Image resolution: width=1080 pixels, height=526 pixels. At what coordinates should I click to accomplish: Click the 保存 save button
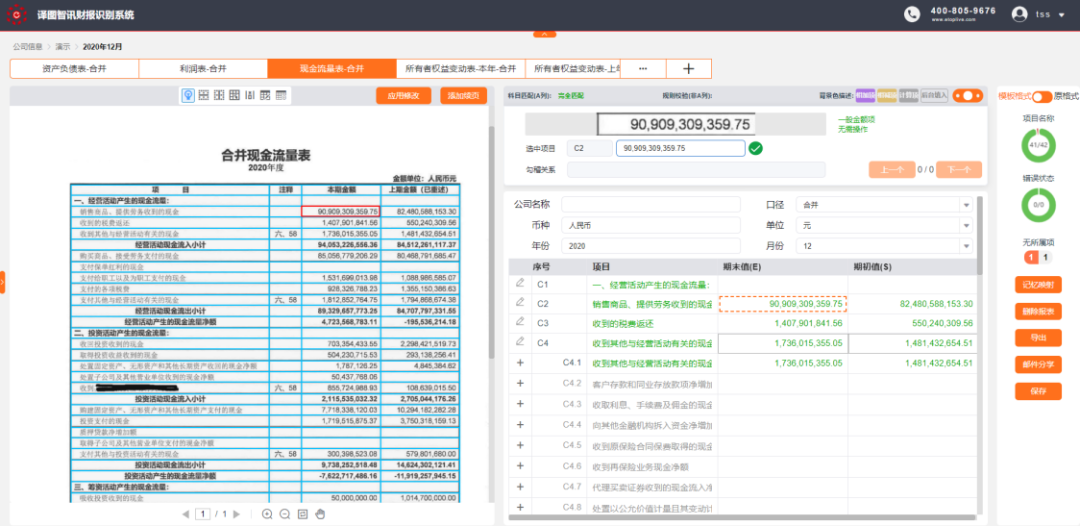click(x=1038, y=391)
